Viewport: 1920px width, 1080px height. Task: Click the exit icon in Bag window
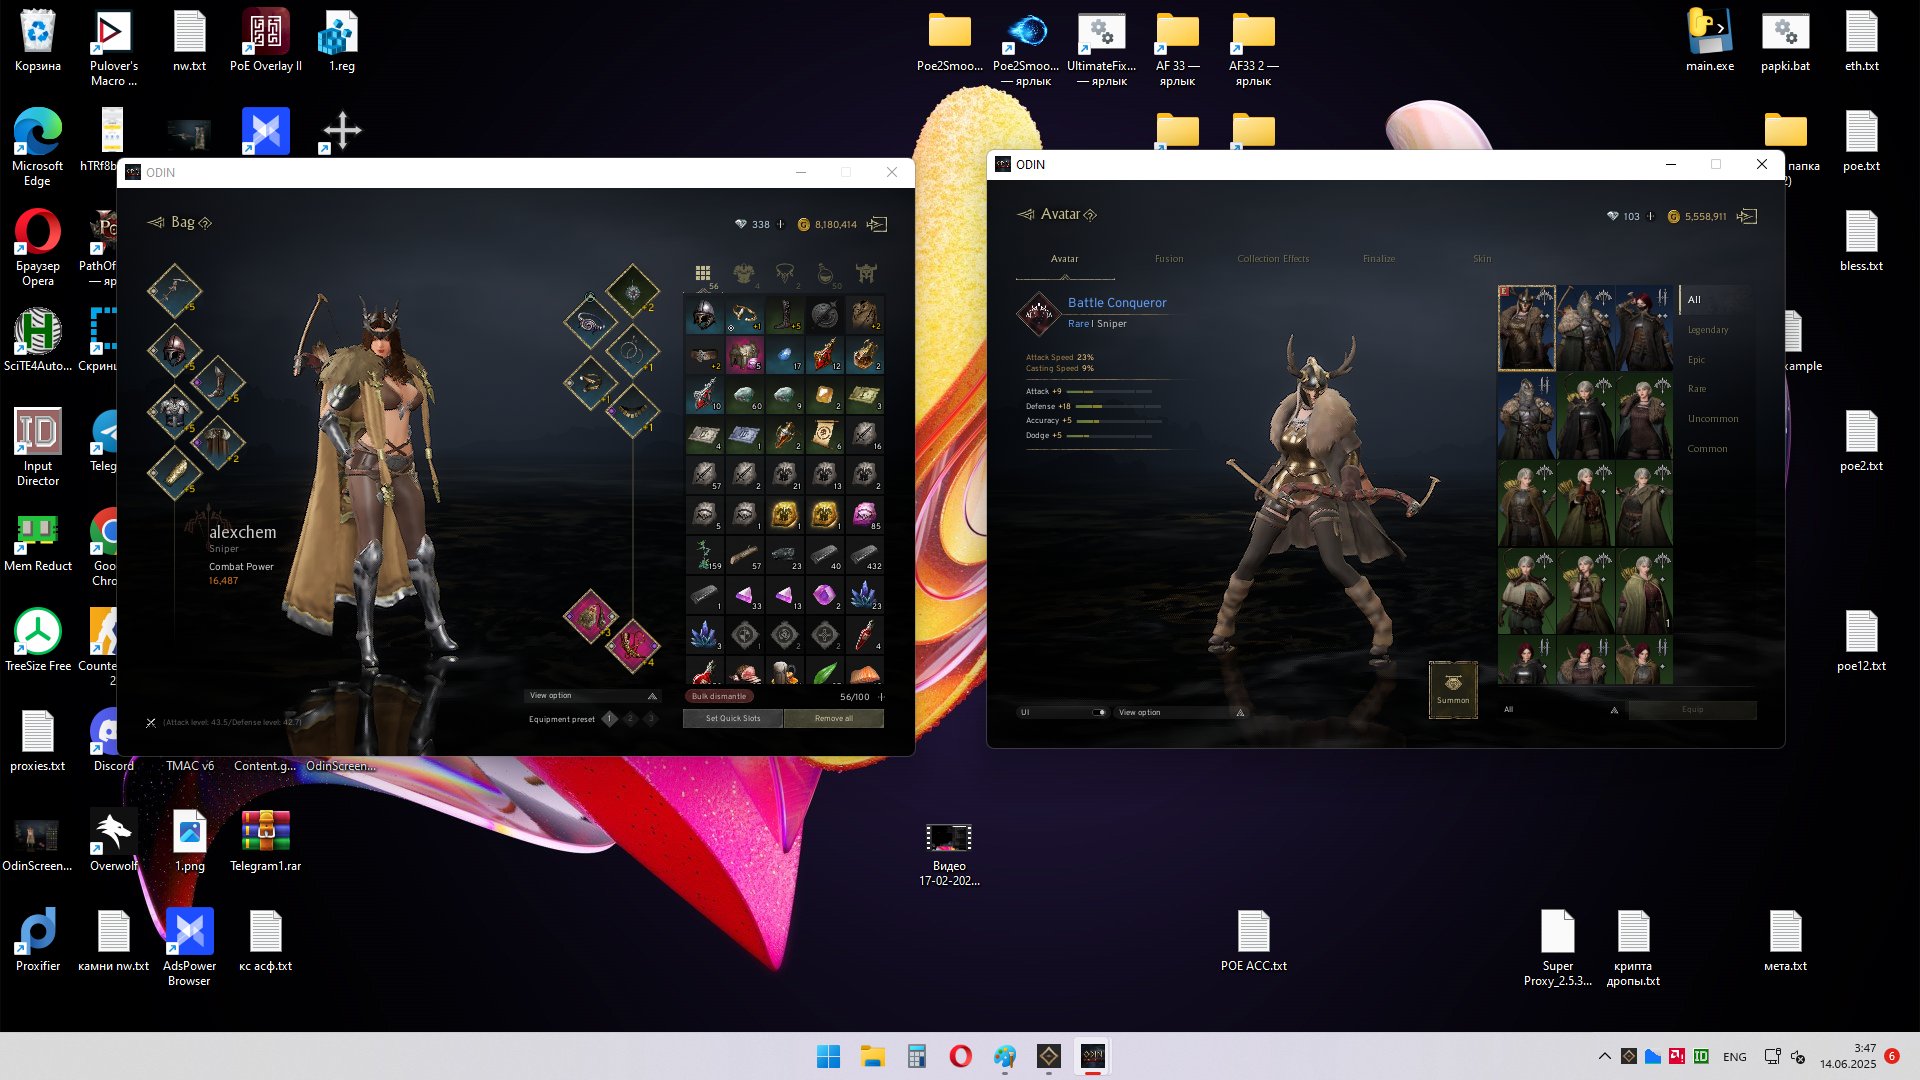pos(877,224)
